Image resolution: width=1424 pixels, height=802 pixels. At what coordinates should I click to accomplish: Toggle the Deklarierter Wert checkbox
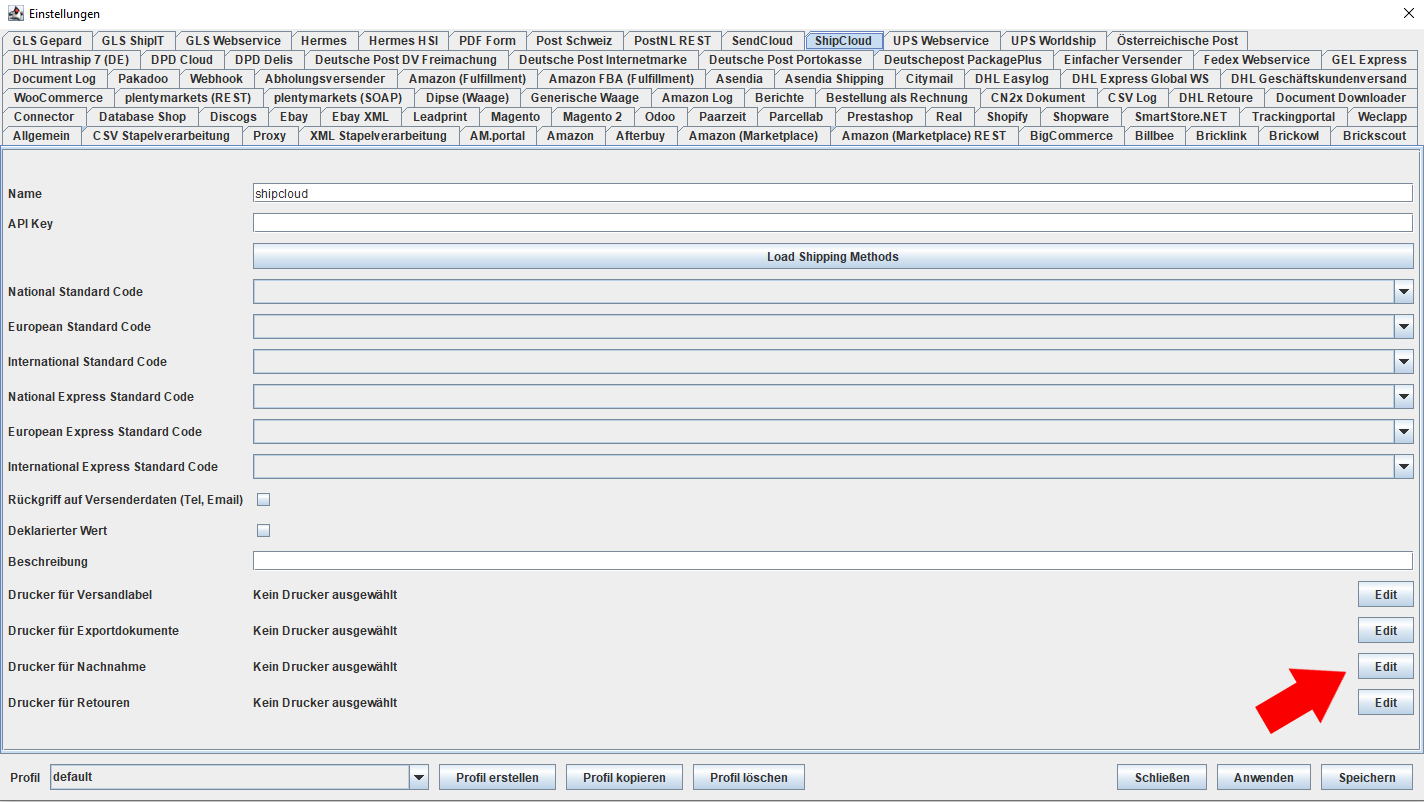264,531
